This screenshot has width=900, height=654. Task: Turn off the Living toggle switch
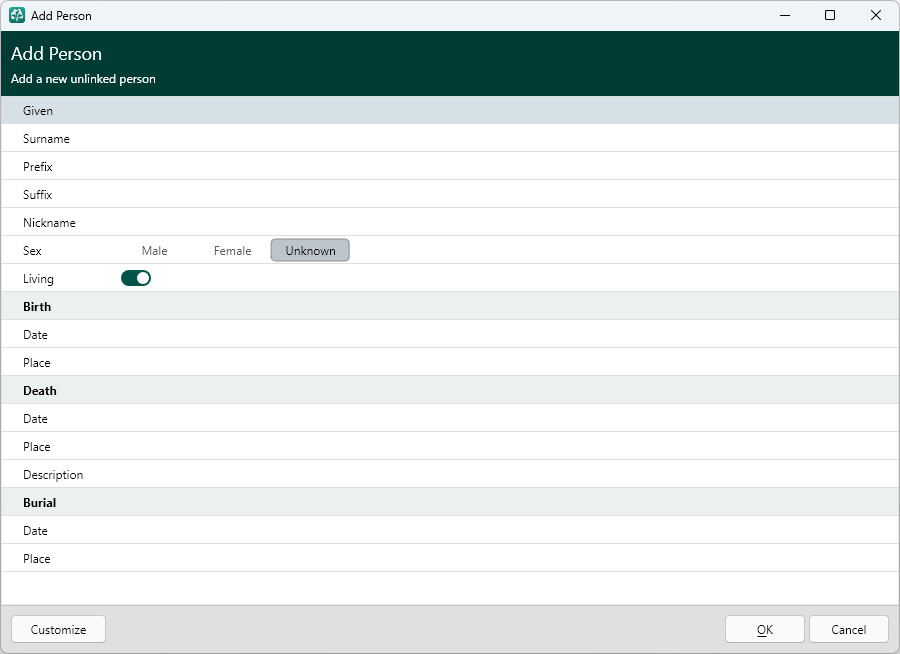click(136, 278)
